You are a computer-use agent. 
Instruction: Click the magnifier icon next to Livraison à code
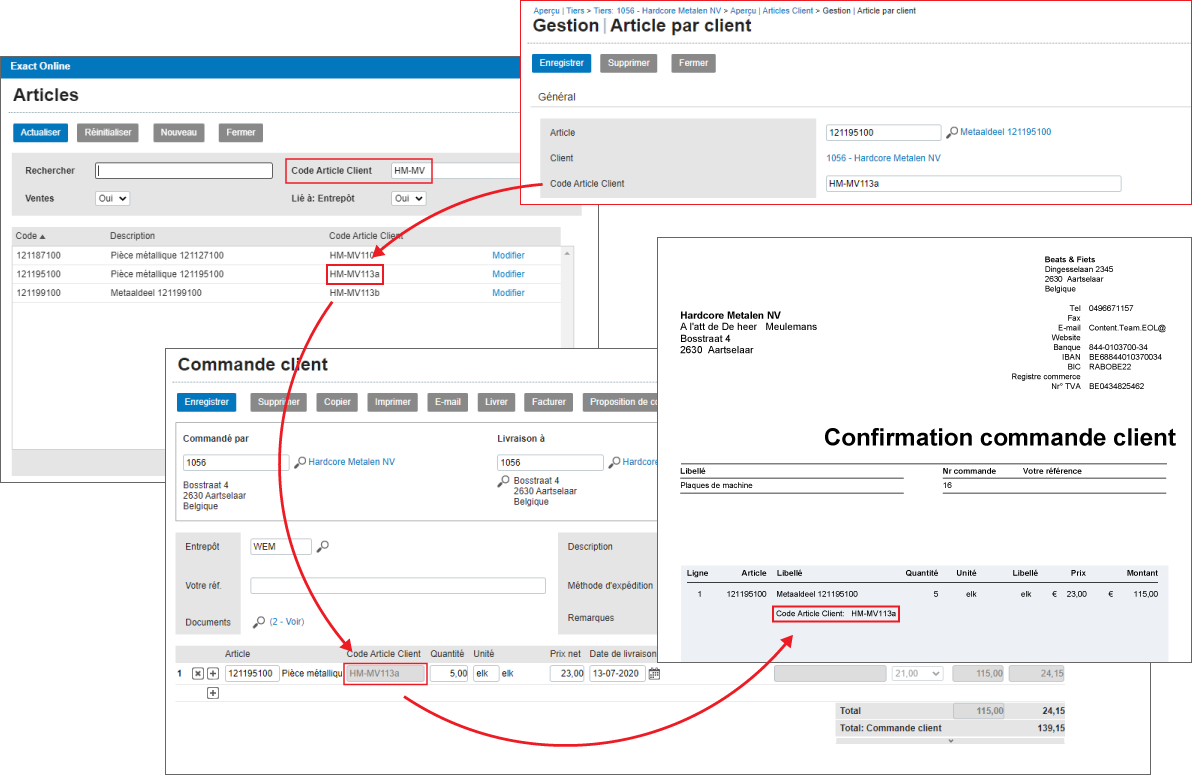click(x=614, y=462)
